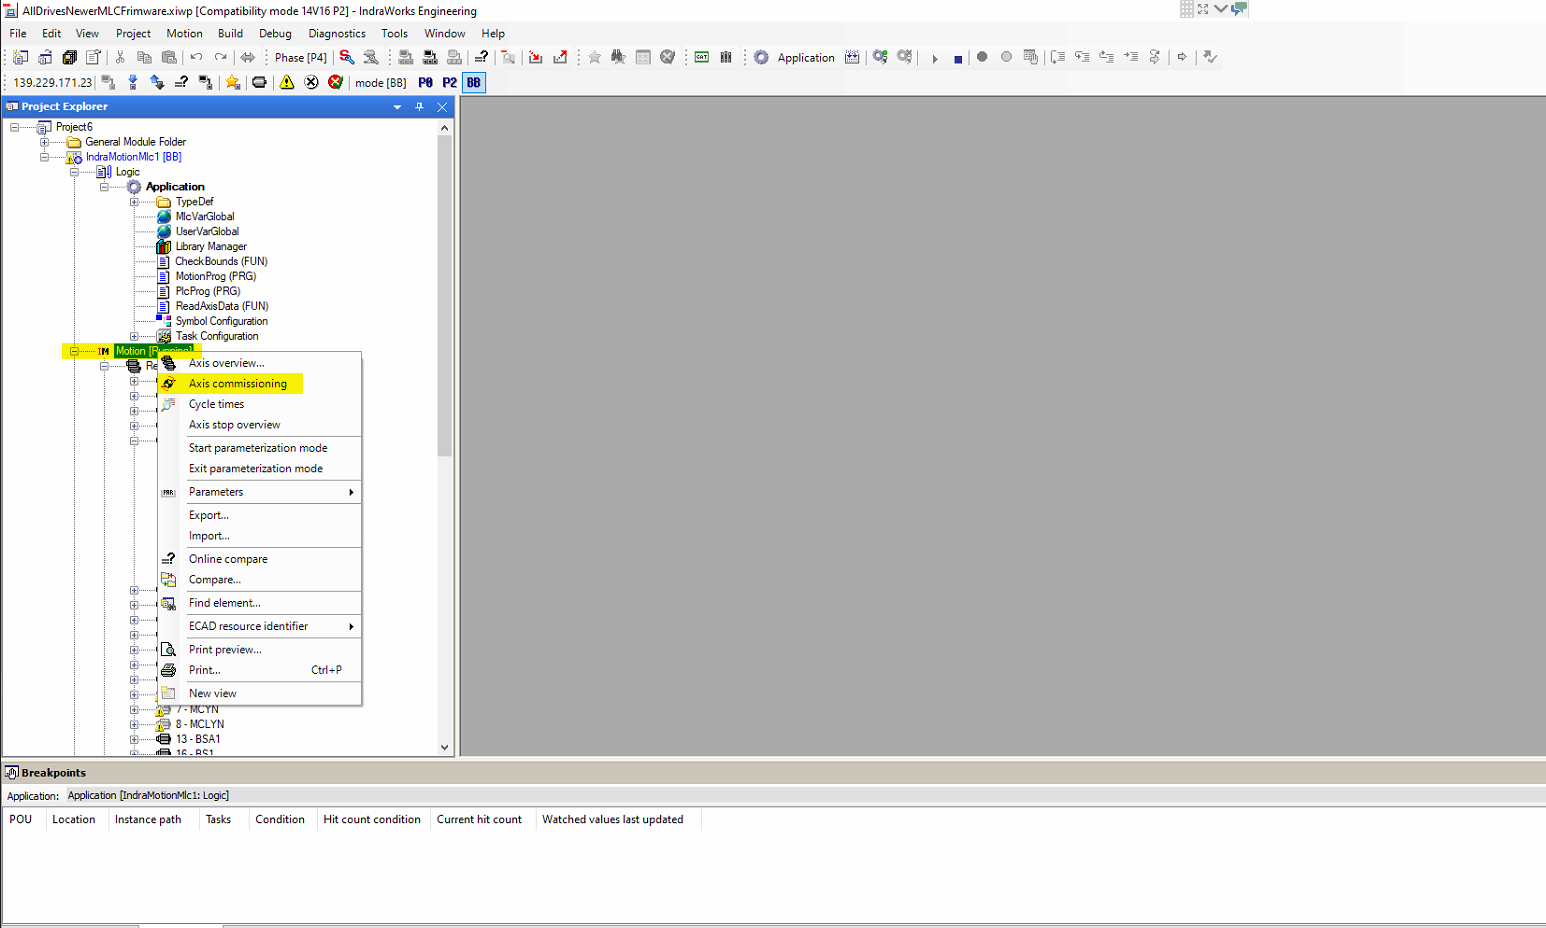Click the yellow warning triangle icon
The width and height of the screenshot is (1546, 928).
coord(287,82)
